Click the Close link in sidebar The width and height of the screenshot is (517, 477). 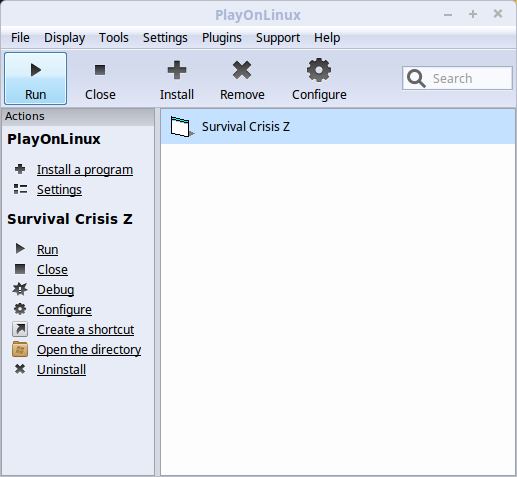click(x=52, y=270)
